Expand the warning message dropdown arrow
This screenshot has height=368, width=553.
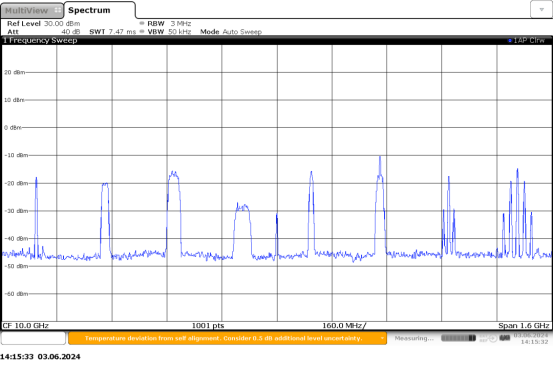pos(382,338)
